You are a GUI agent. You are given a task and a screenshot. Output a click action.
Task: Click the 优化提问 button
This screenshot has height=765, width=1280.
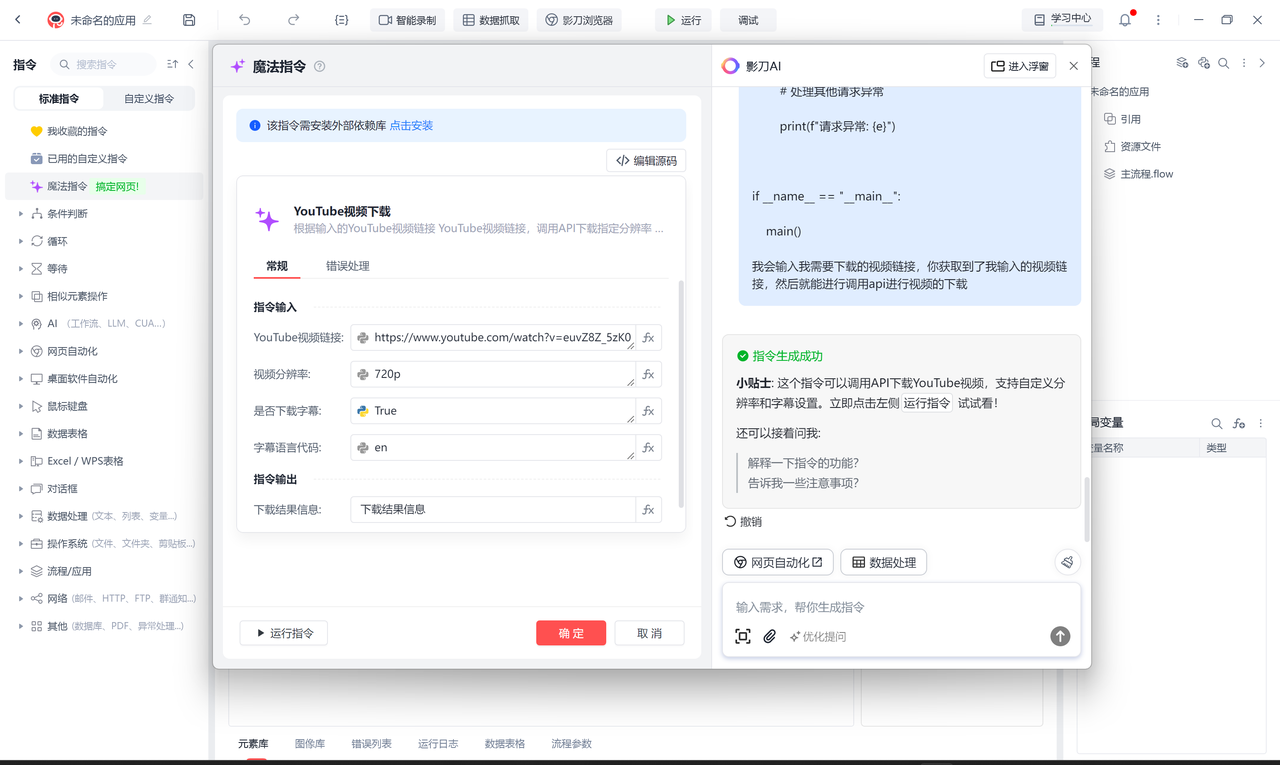(x=818, y=637)
